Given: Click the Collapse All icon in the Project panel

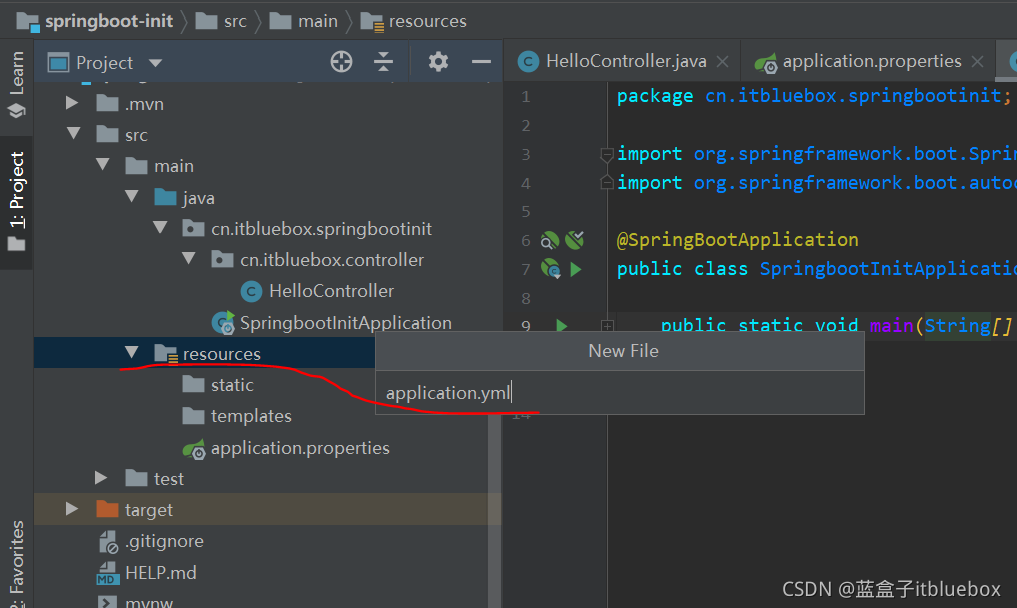Looking at the screenshot, I should (x=383, y=62).
